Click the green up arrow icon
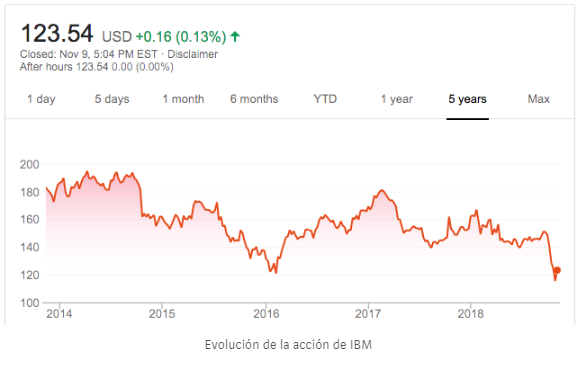The width and height of the screenshot is (582, 365). click(235, 36)
